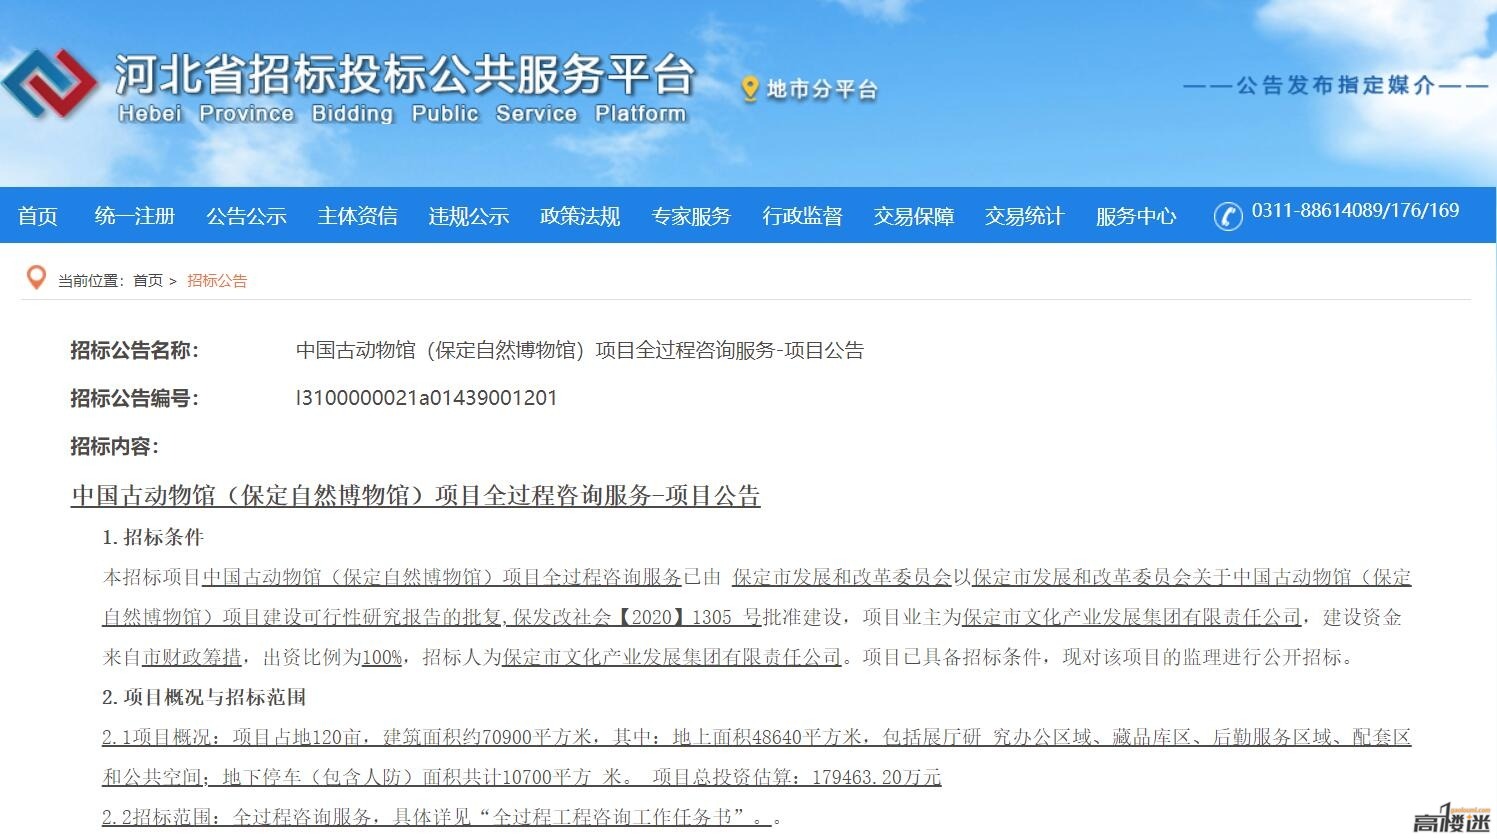Screen dimensions: 1497x839
Task: Click announcement number I3100000021a01439001201
Action: tap(426, 398)
